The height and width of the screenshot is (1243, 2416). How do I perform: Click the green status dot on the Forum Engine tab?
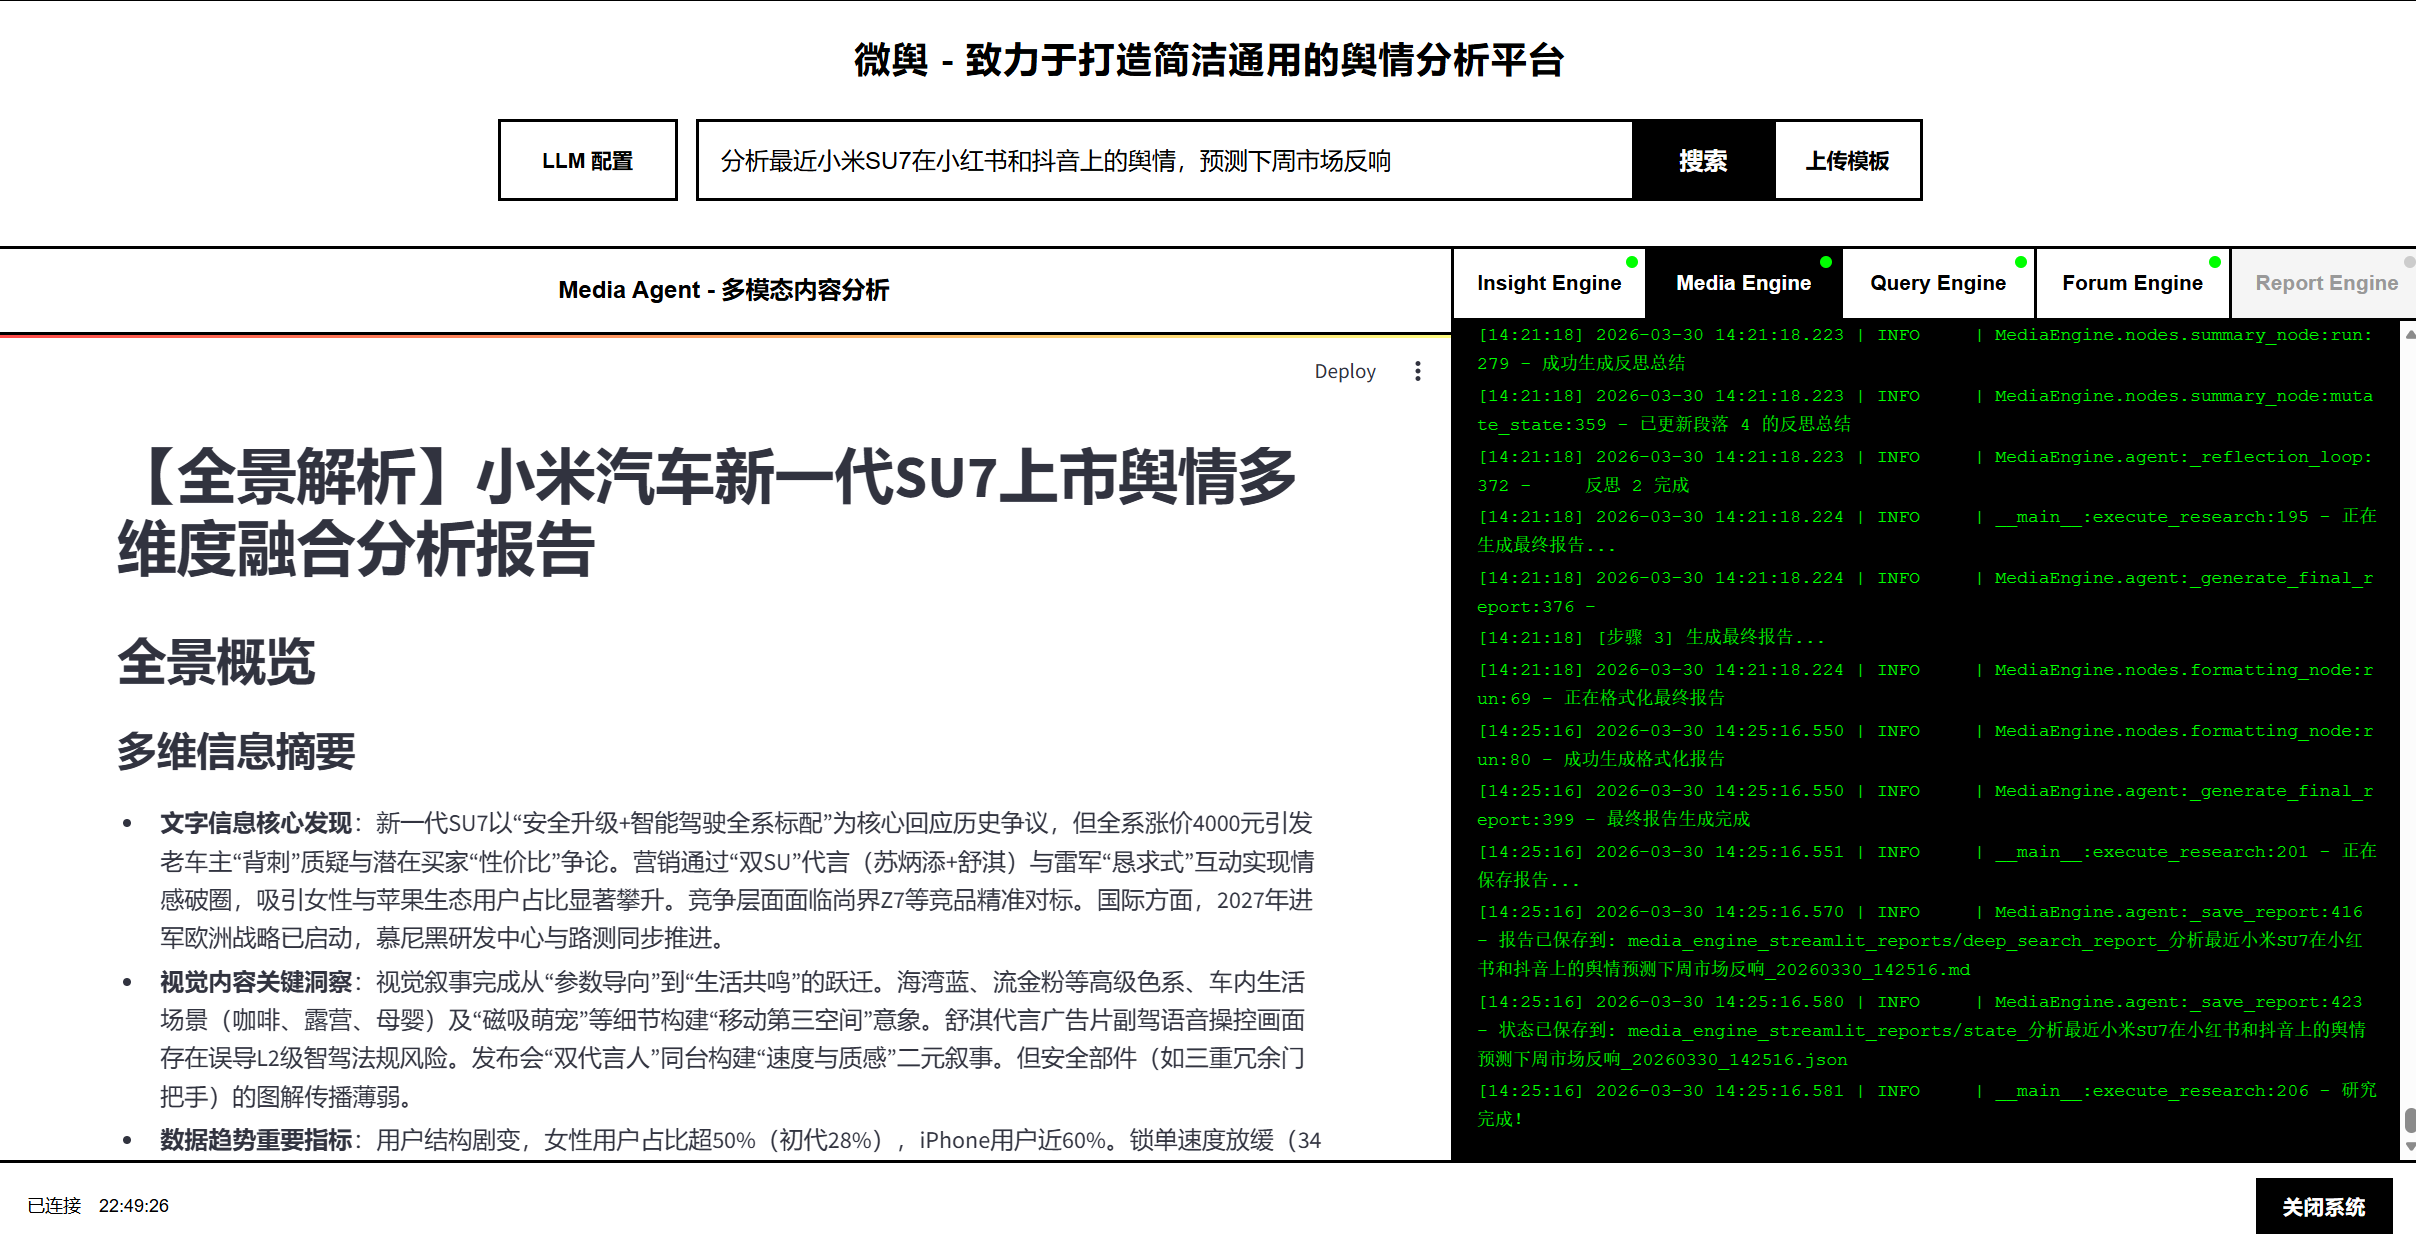click(x=2215, y=262)
